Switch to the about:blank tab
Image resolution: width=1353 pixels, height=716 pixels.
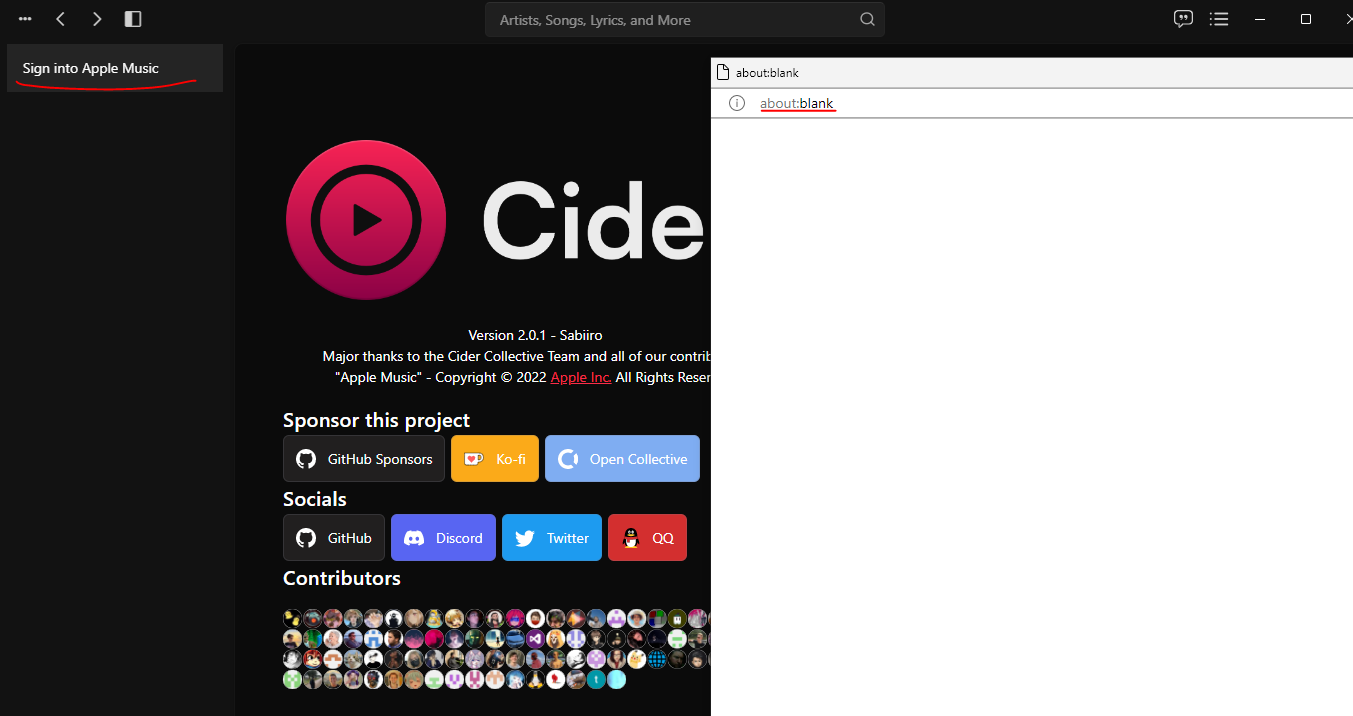pos(768,72)
